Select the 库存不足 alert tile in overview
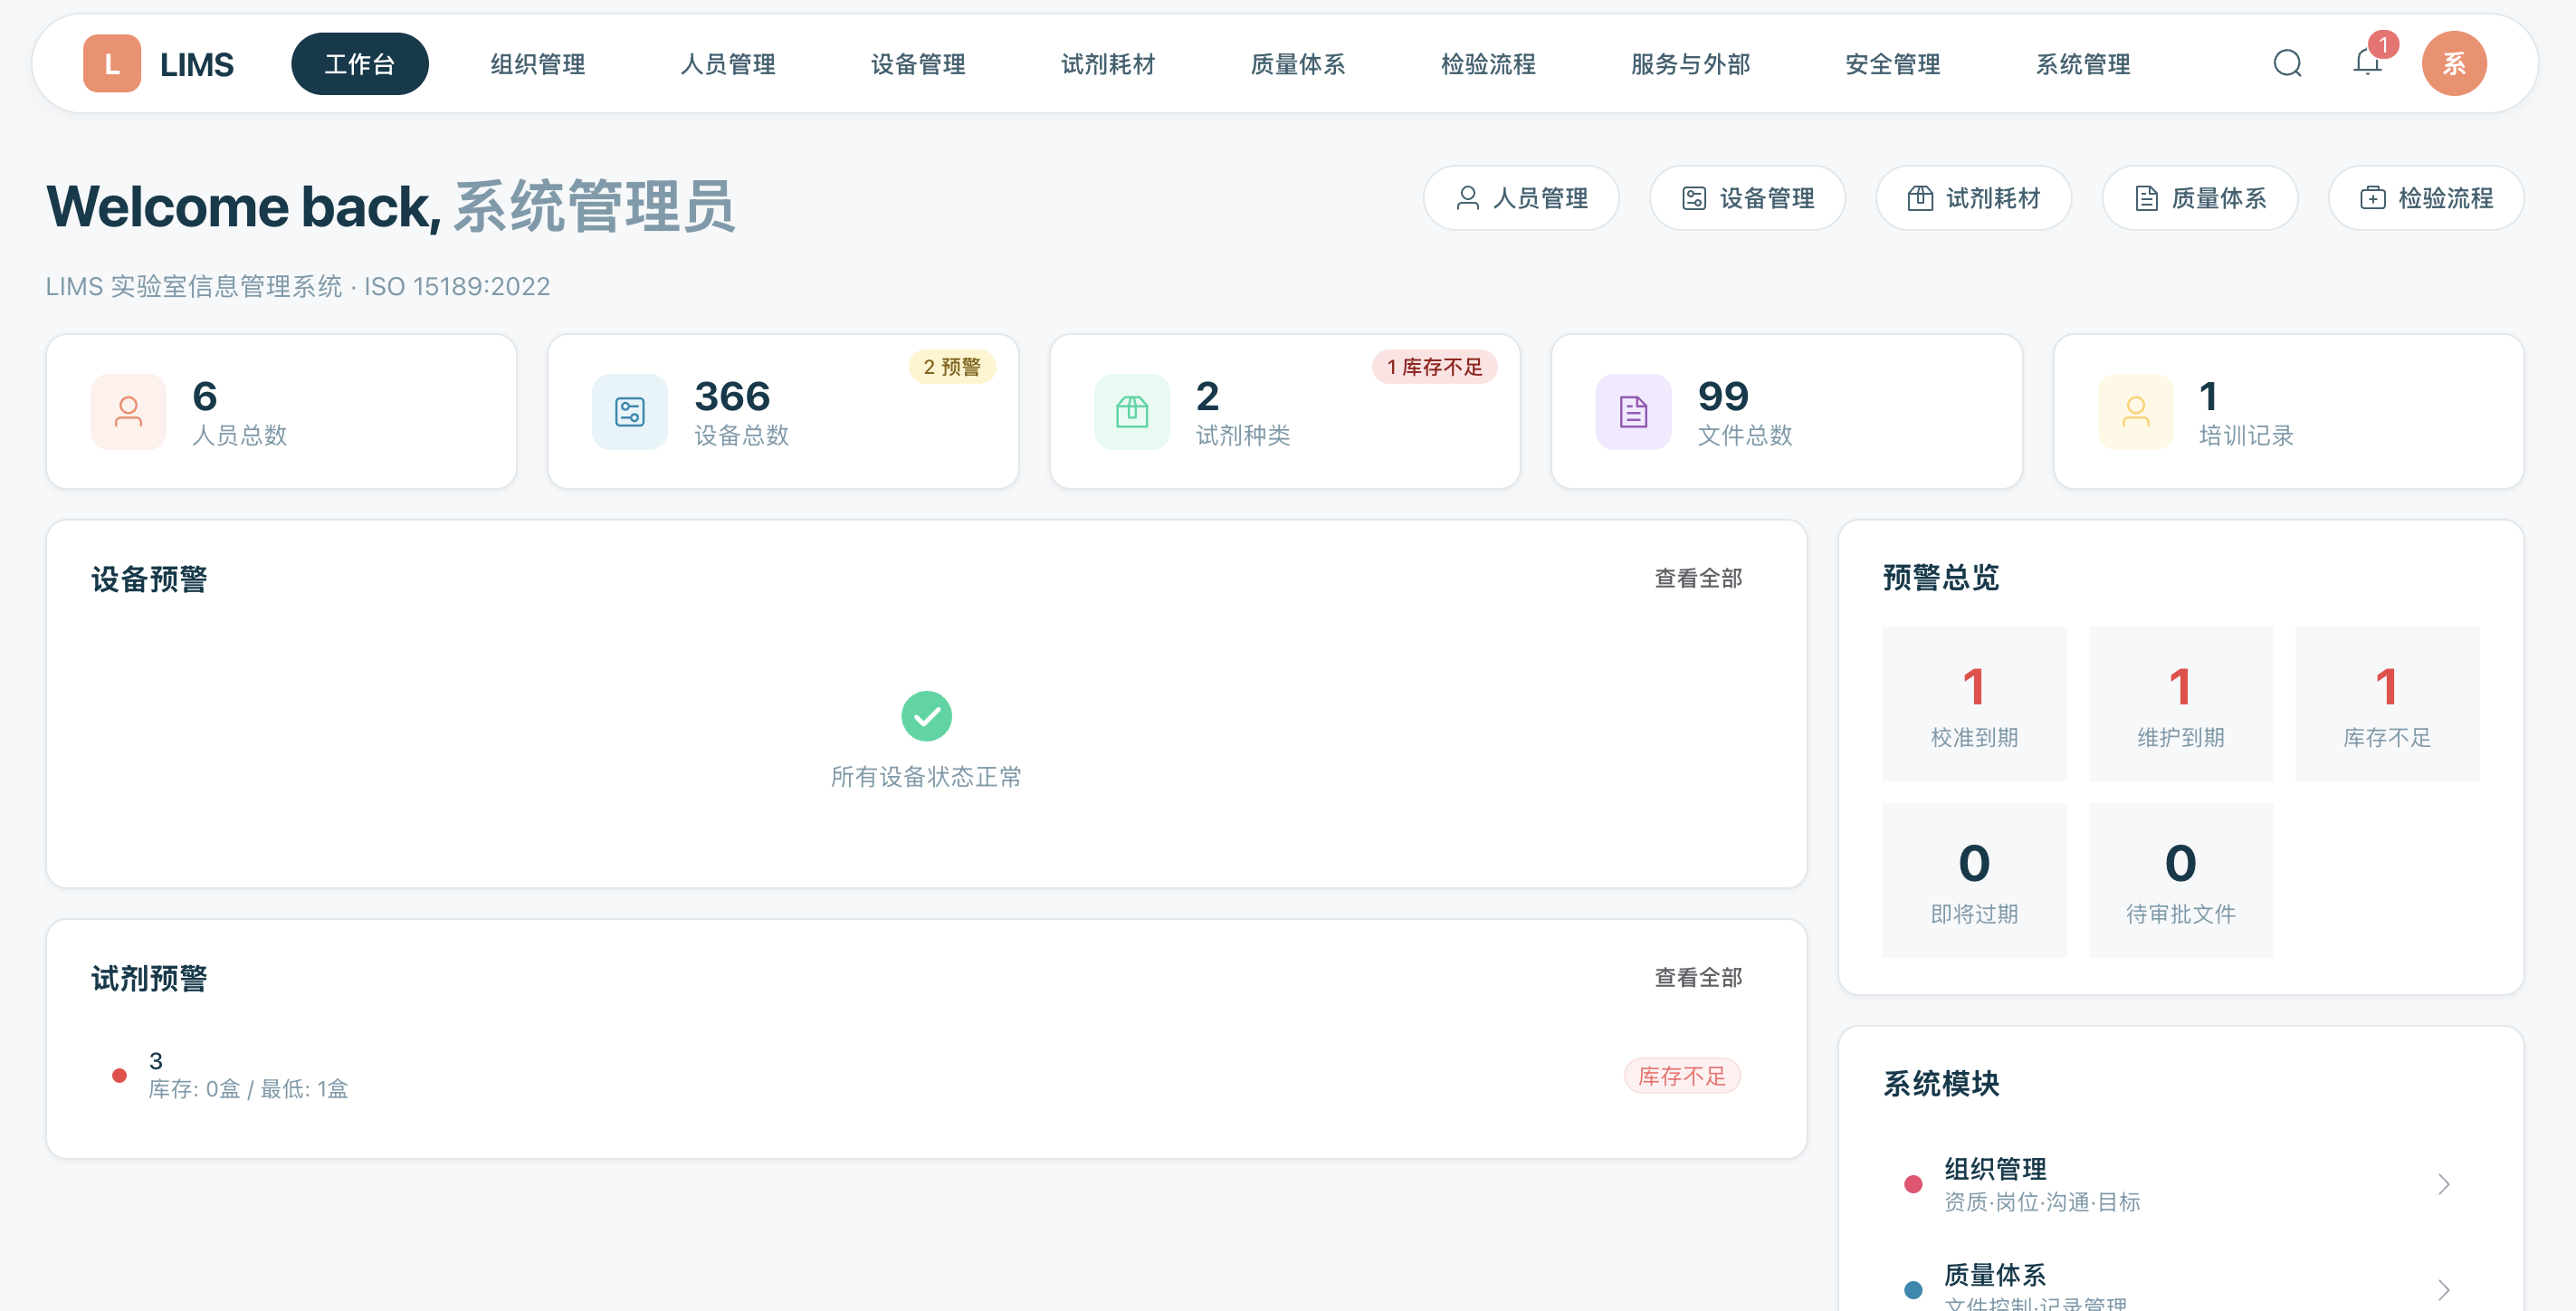This screenshot has width=2576, height=1311. pos(2386,704)
